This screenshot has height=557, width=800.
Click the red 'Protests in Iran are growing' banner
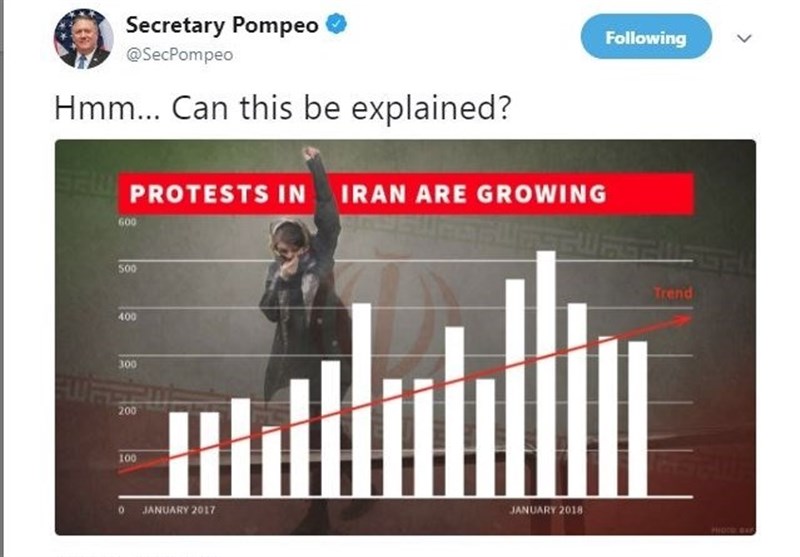(405, 193)
